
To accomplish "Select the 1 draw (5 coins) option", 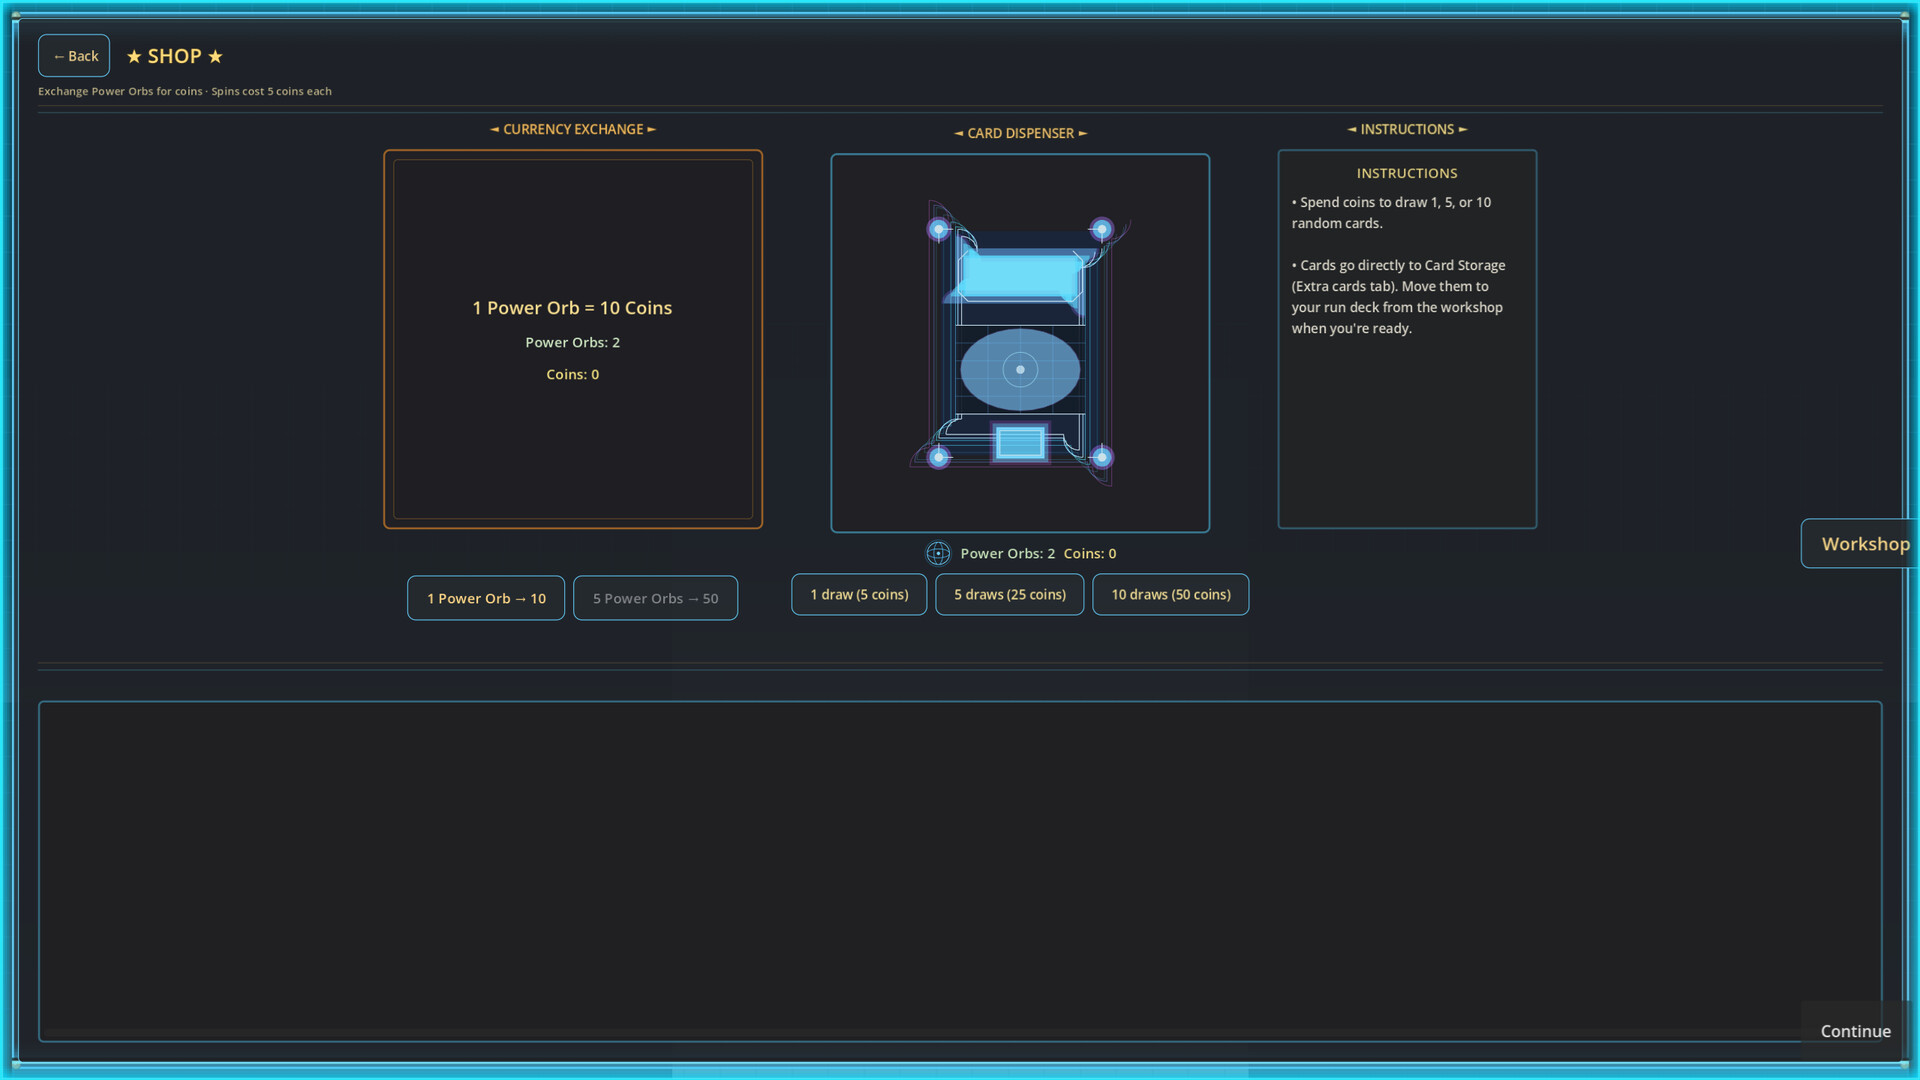I will (858, 594).
